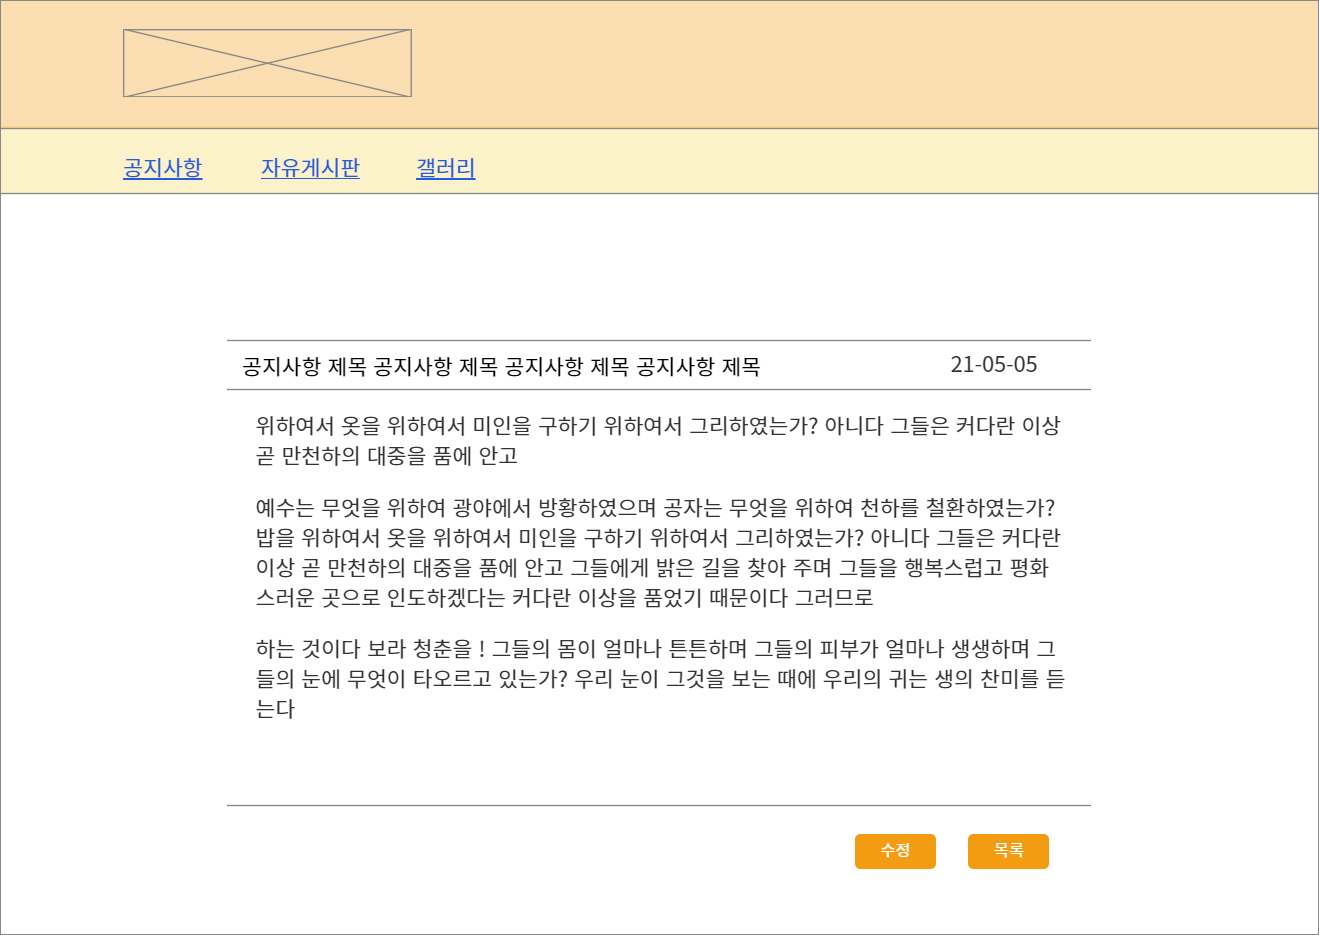Click the logo placeholder image in header

click(x=267, y=63)
